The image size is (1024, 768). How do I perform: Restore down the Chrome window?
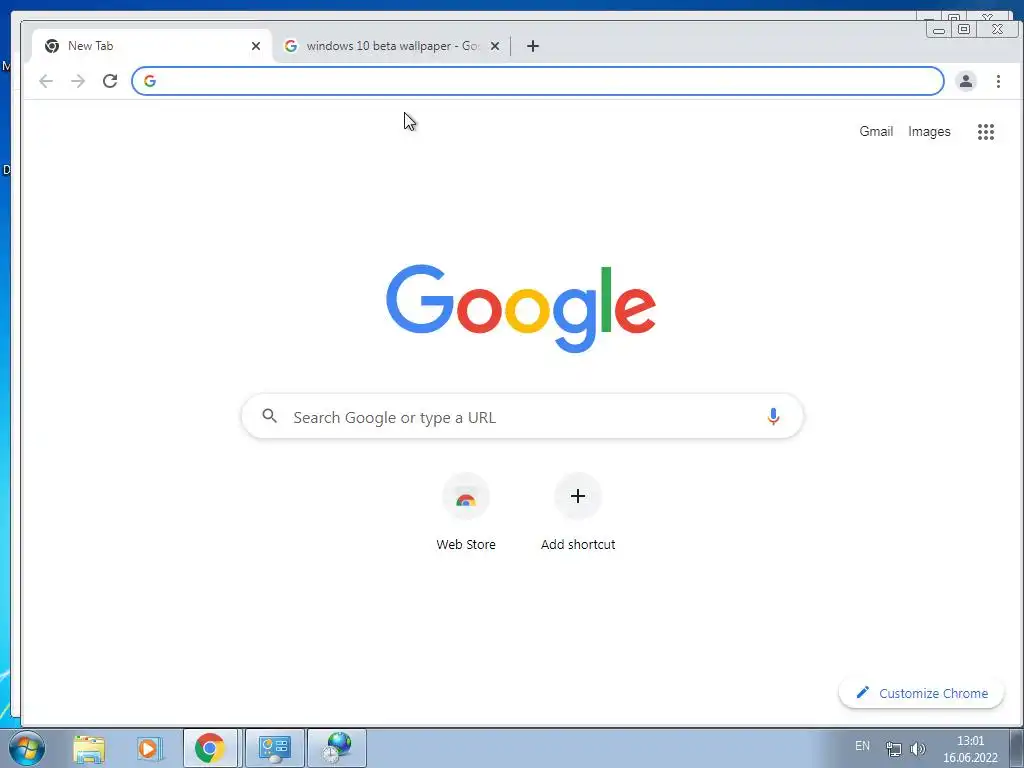click(x=963, y=29)
